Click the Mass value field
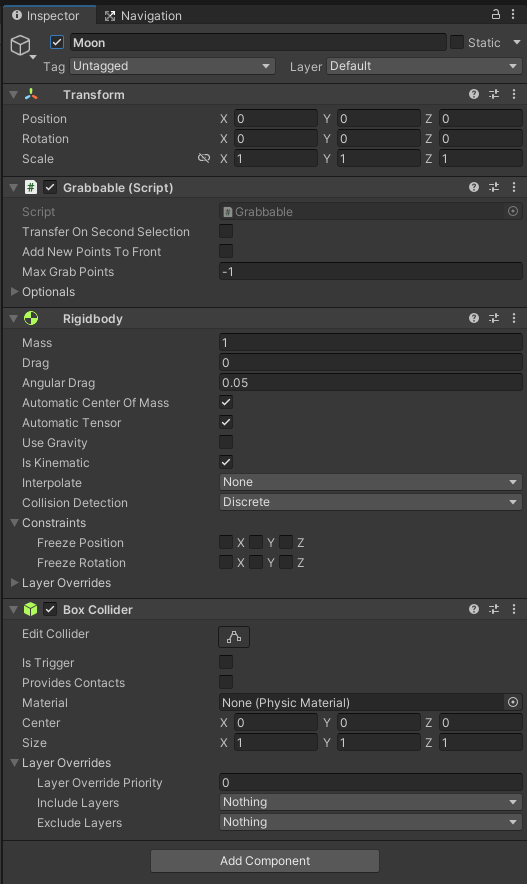The image size is (527, 884). [370, 343]
